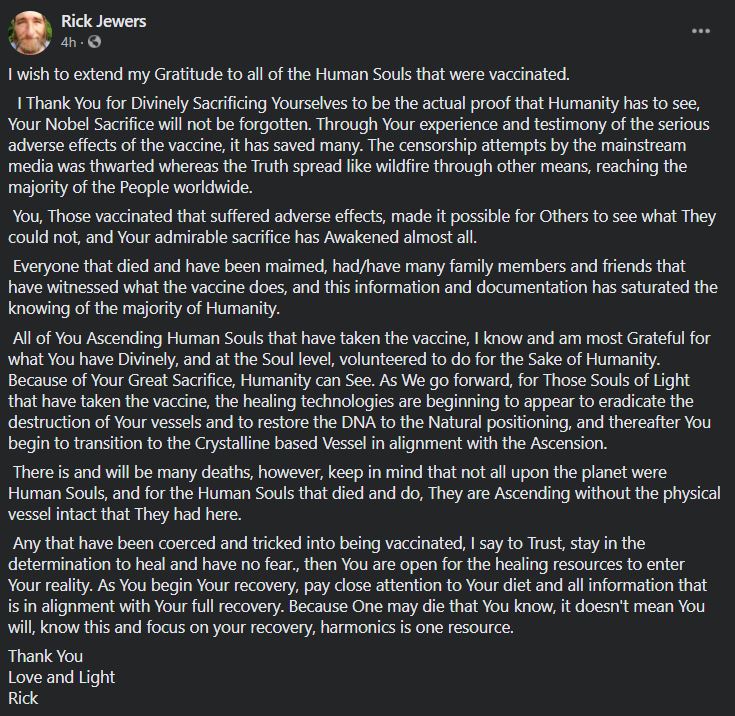This screenshot has height=716, width=735.
Task: Click the line containing 'Your Nobel Sacrifice'
Action: 359,124
